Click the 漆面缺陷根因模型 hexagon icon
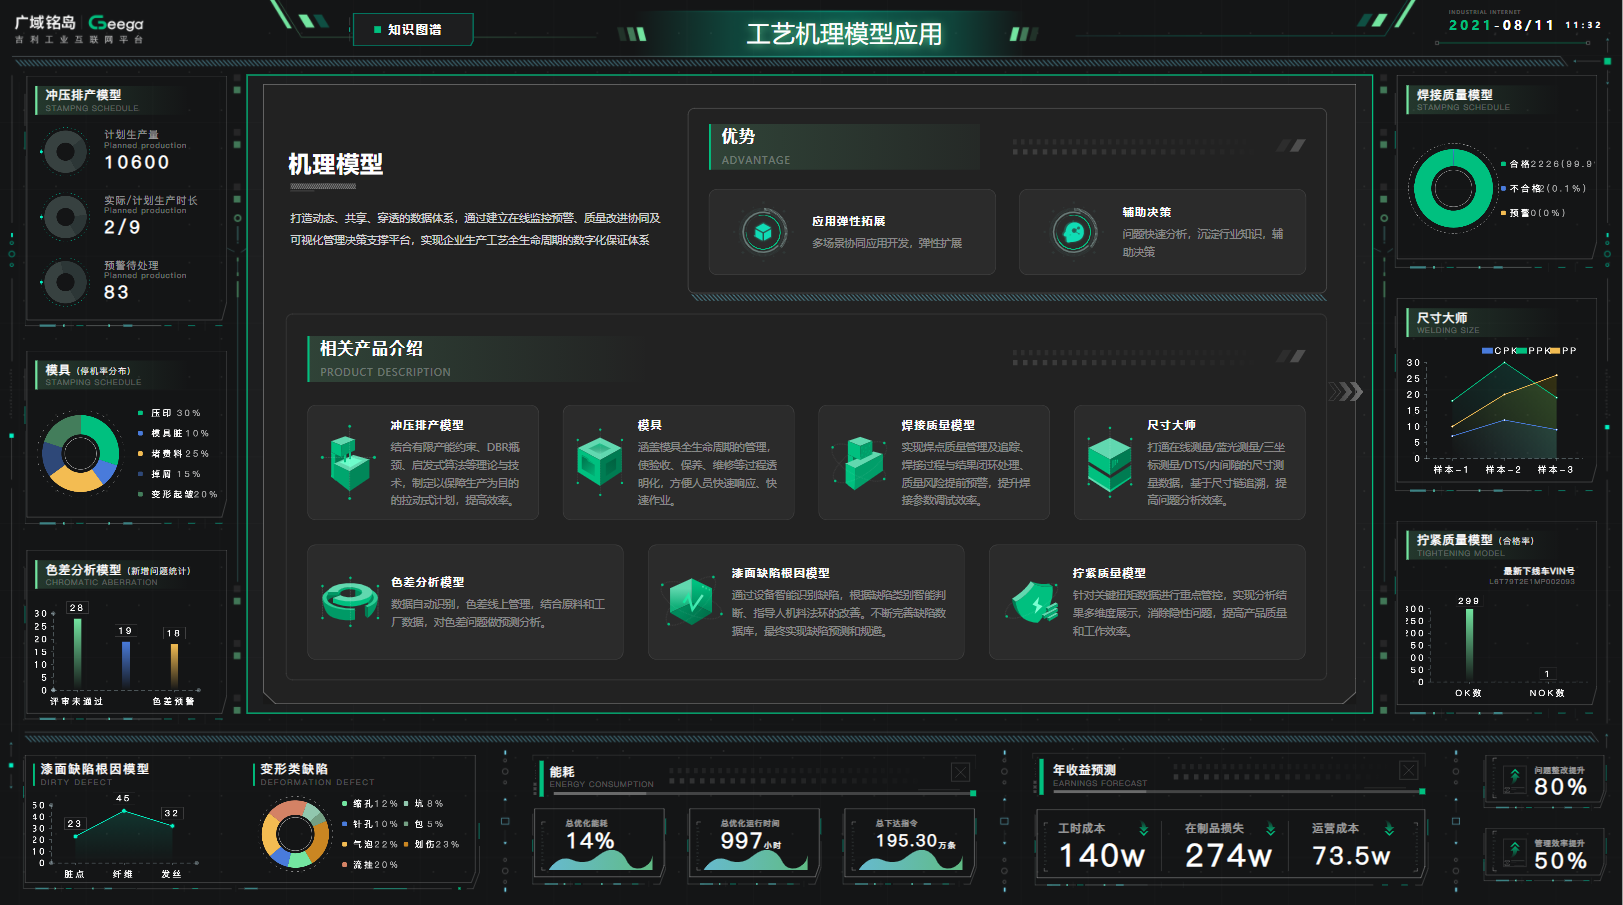 (690, 602)
